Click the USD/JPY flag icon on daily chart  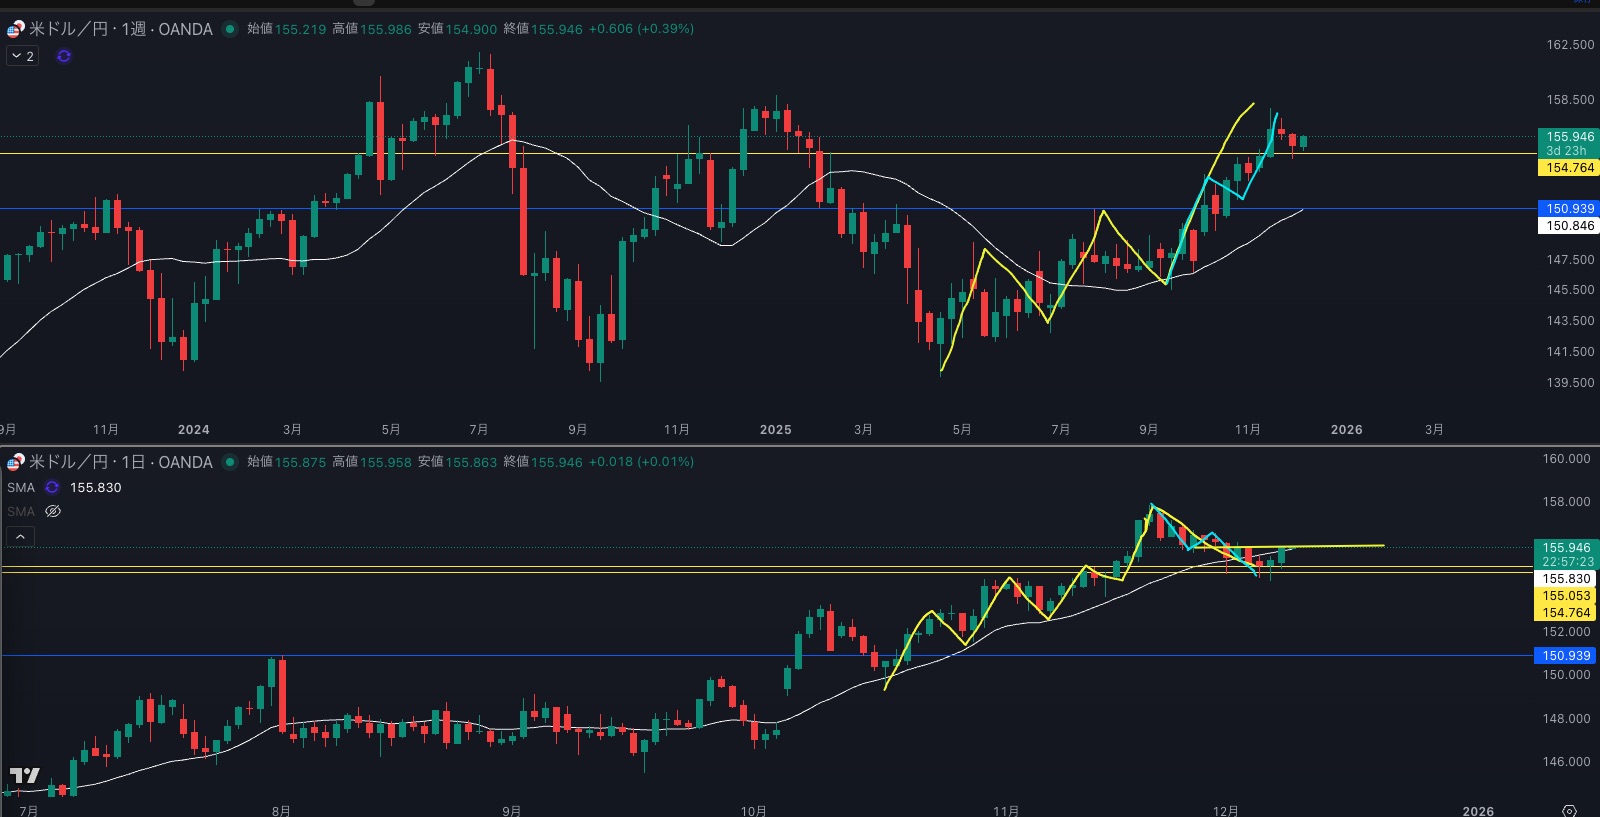pyautogui.click(x=15, y=462)
